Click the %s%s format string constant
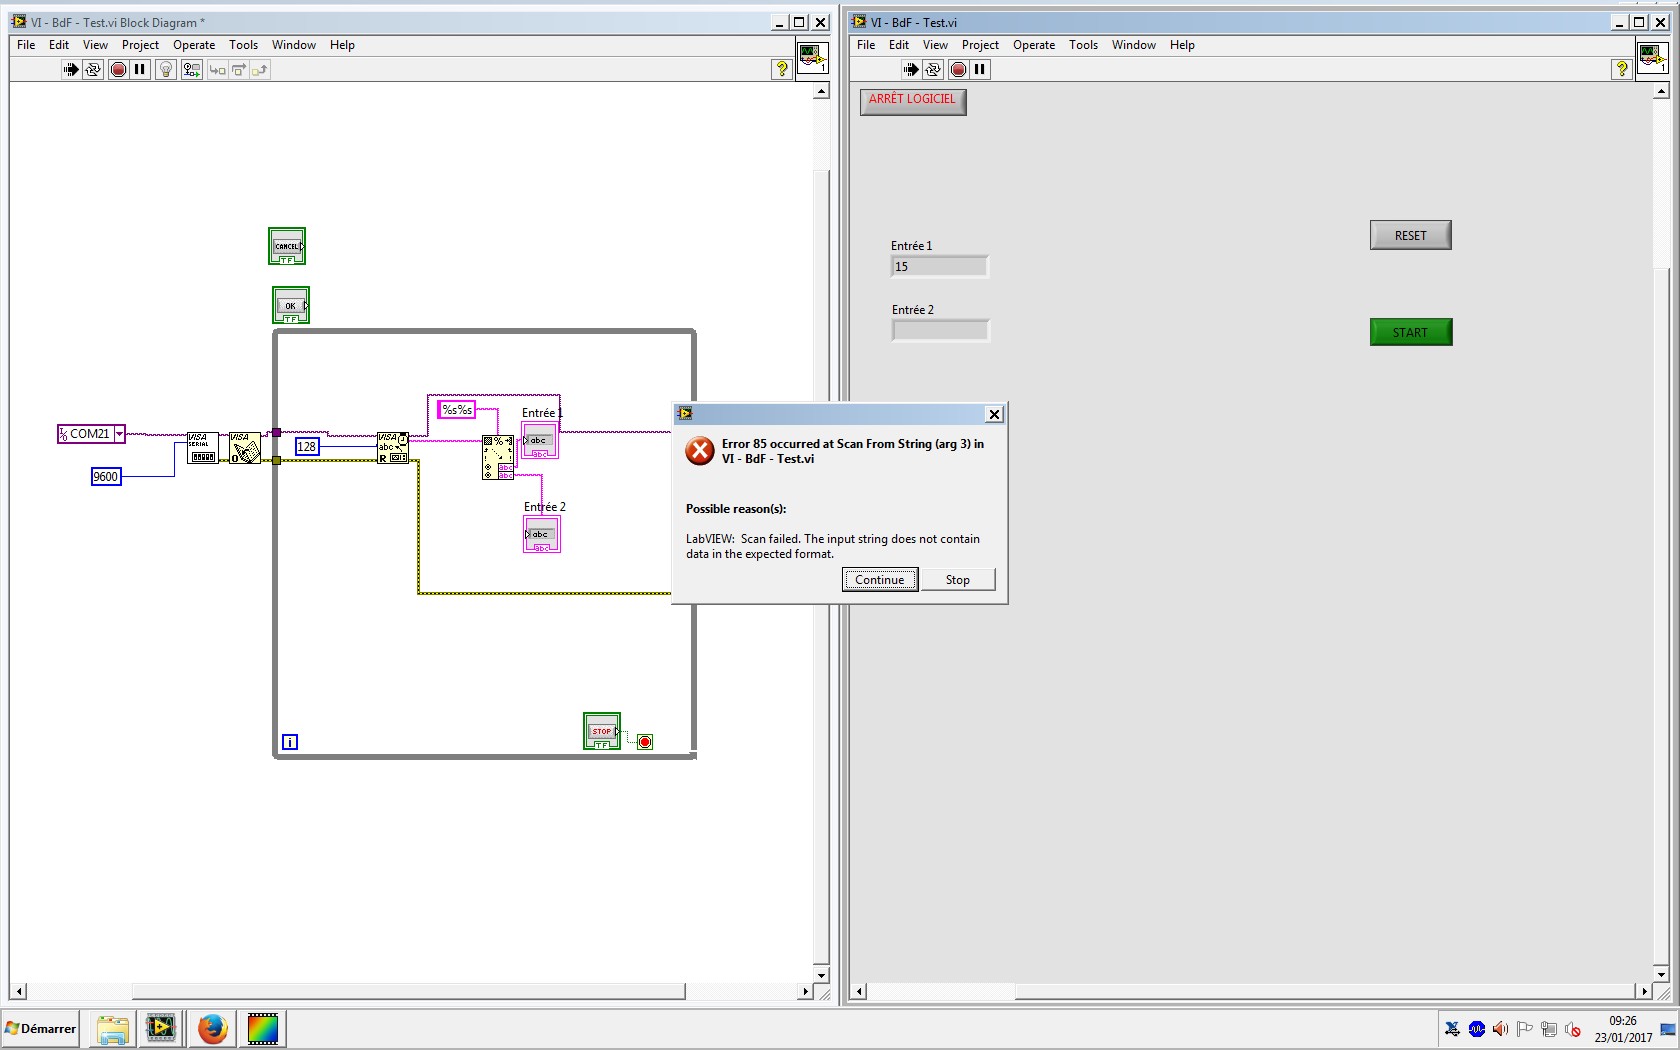Image resolution: width=1680 pixels, height=1050 pixels. coord(456,410)
